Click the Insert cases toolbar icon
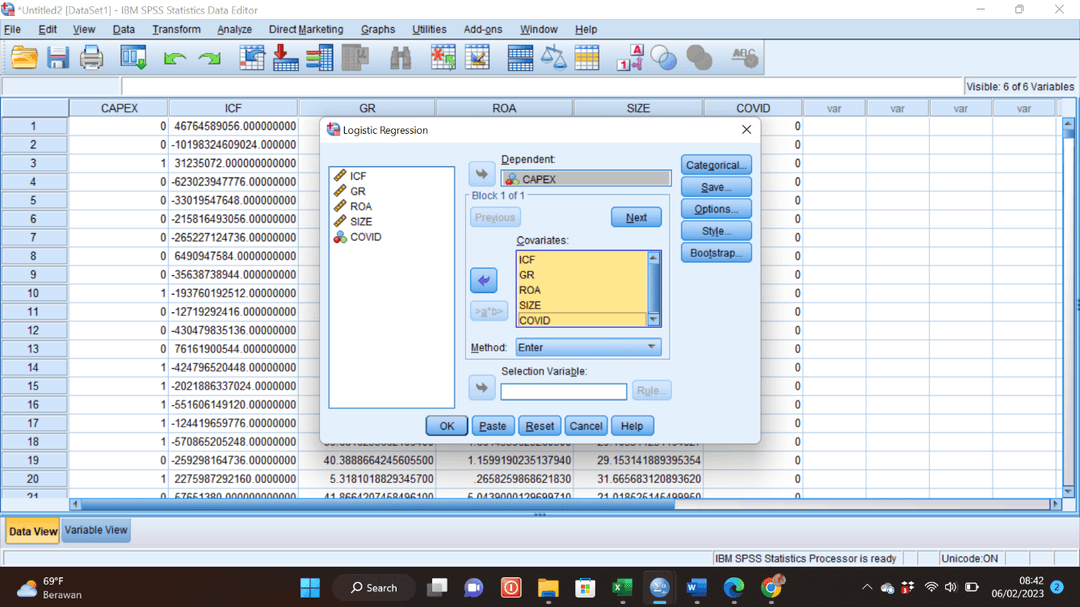The height and width of the screenshot is (607, 1080). coord(443,58)
